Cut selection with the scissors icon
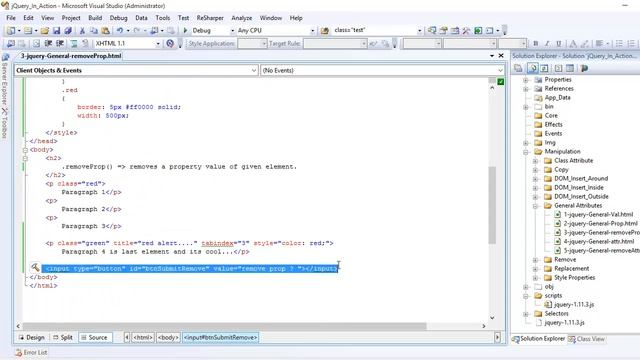The height and width of the screenshot is (360, 640). (82, 31)
